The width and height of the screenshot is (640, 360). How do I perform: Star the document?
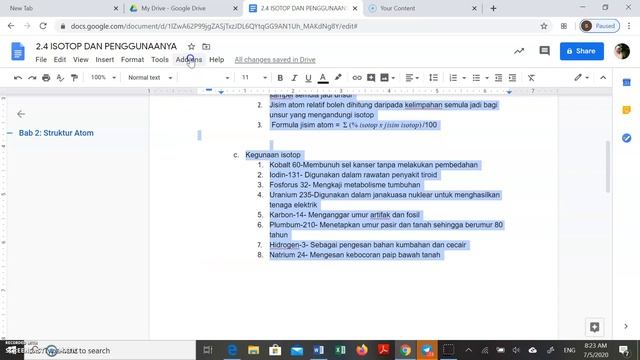click(191, 47)
